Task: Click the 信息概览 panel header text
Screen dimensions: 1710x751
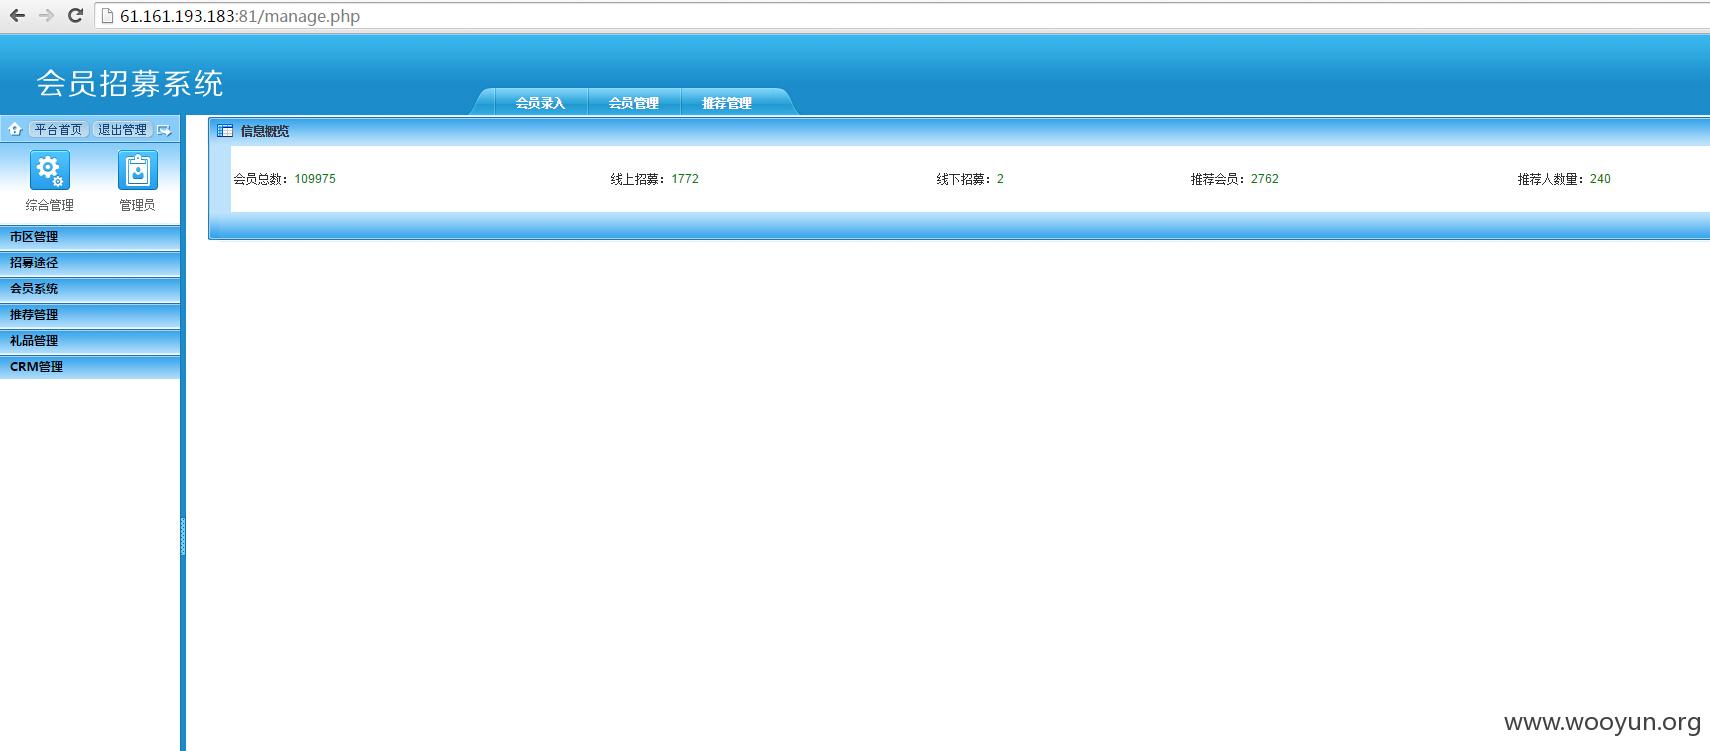Action: tap(265, 131)
